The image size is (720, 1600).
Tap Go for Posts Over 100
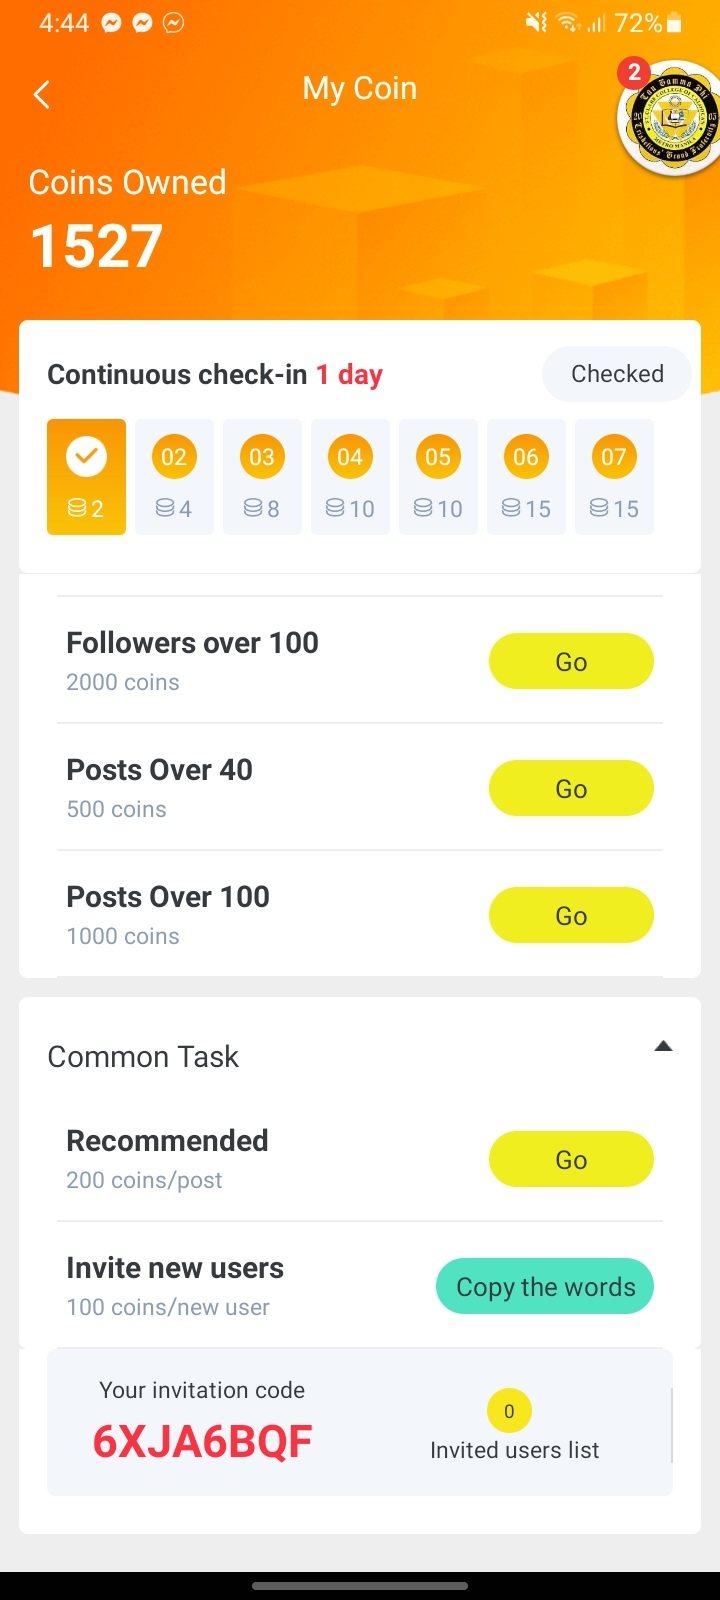coord(571,915)
